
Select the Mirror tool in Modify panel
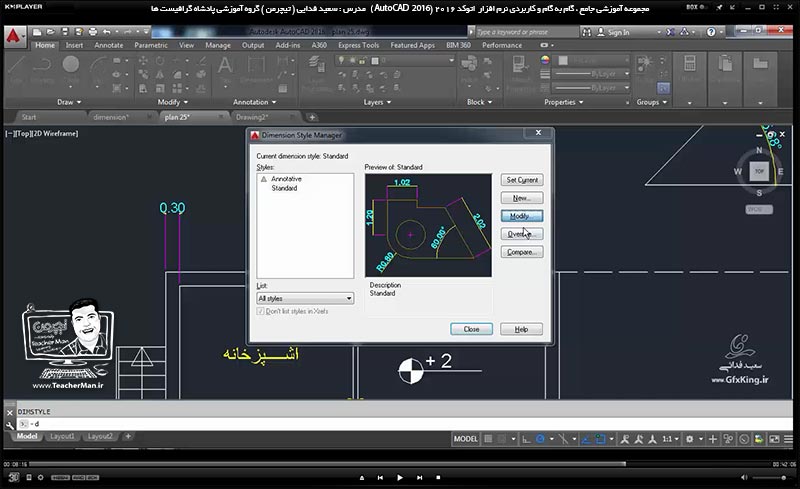point(160,75)
